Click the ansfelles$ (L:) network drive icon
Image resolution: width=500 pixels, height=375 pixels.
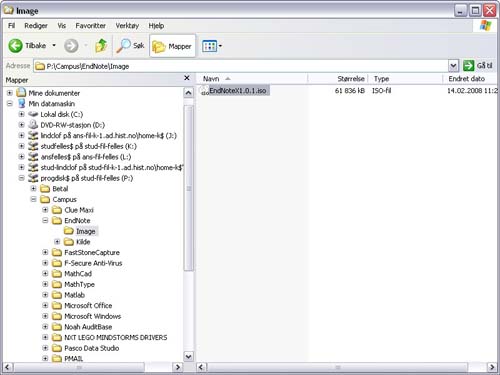tap(33, 157)
